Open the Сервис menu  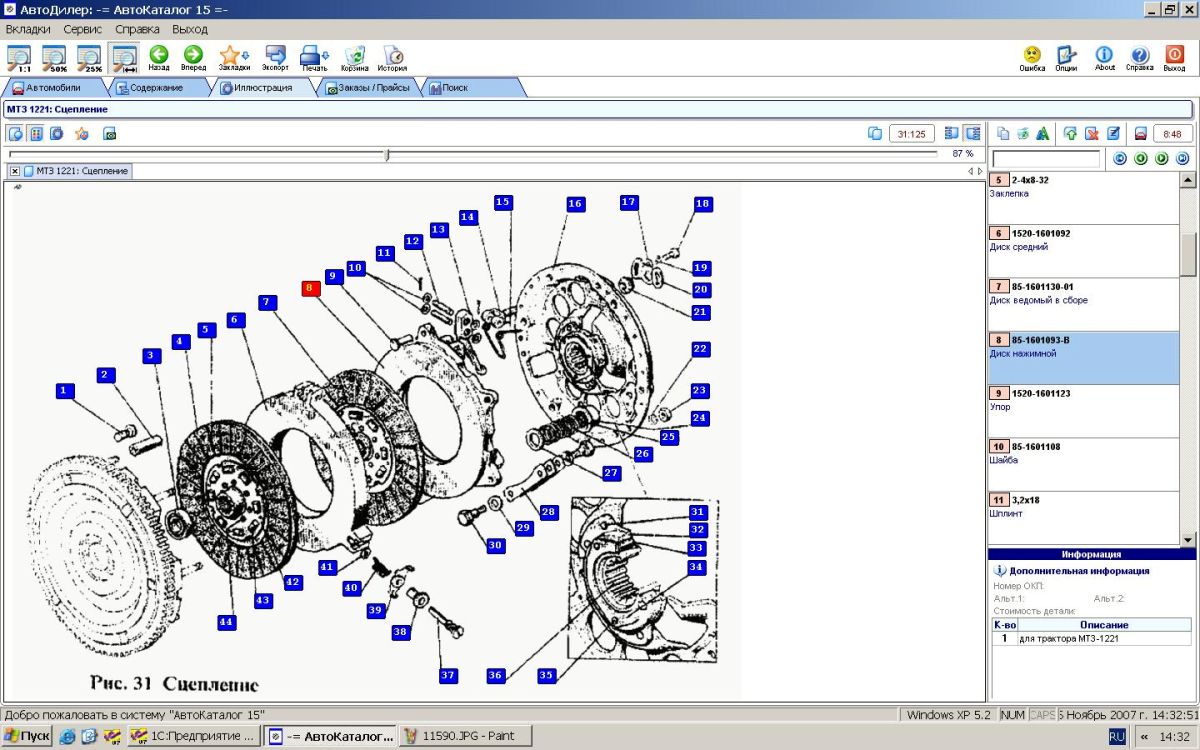[x=83, y=29]
